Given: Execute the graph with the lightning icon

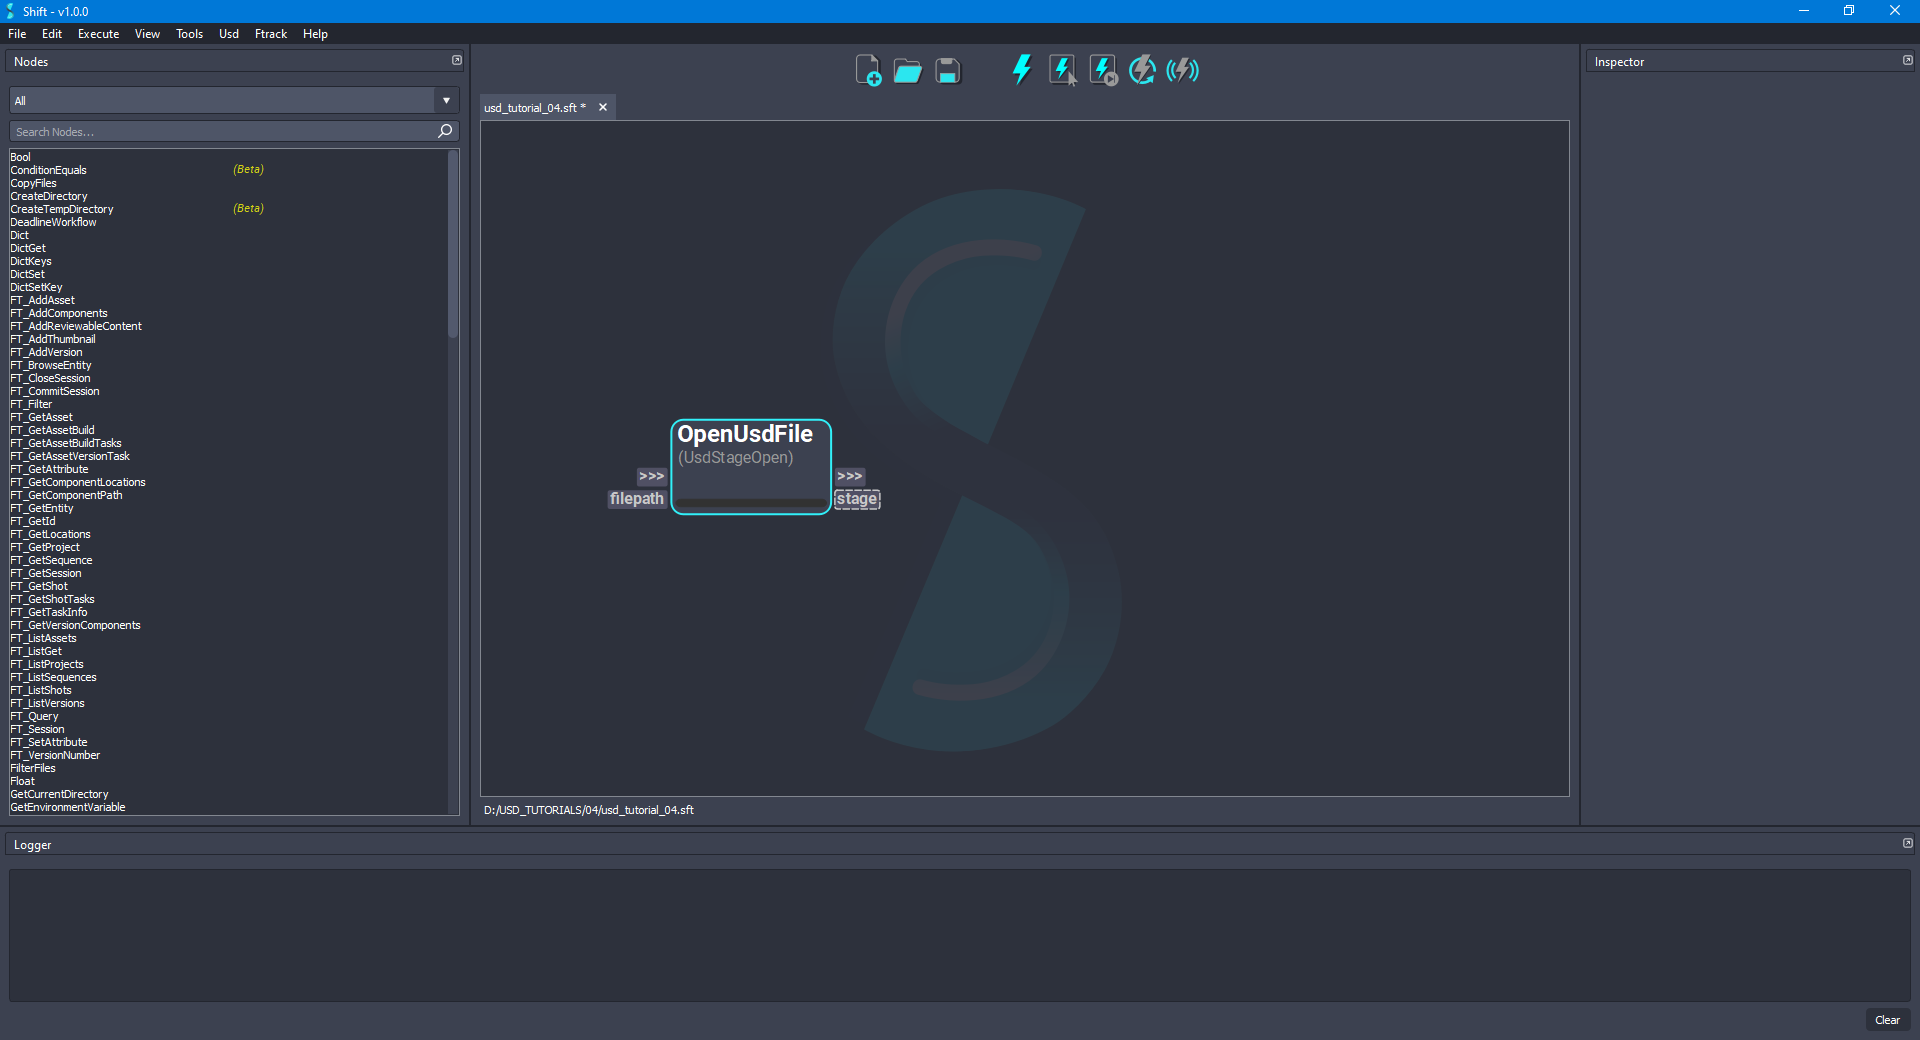Looking at the screenshot, I should [1021, 70].
